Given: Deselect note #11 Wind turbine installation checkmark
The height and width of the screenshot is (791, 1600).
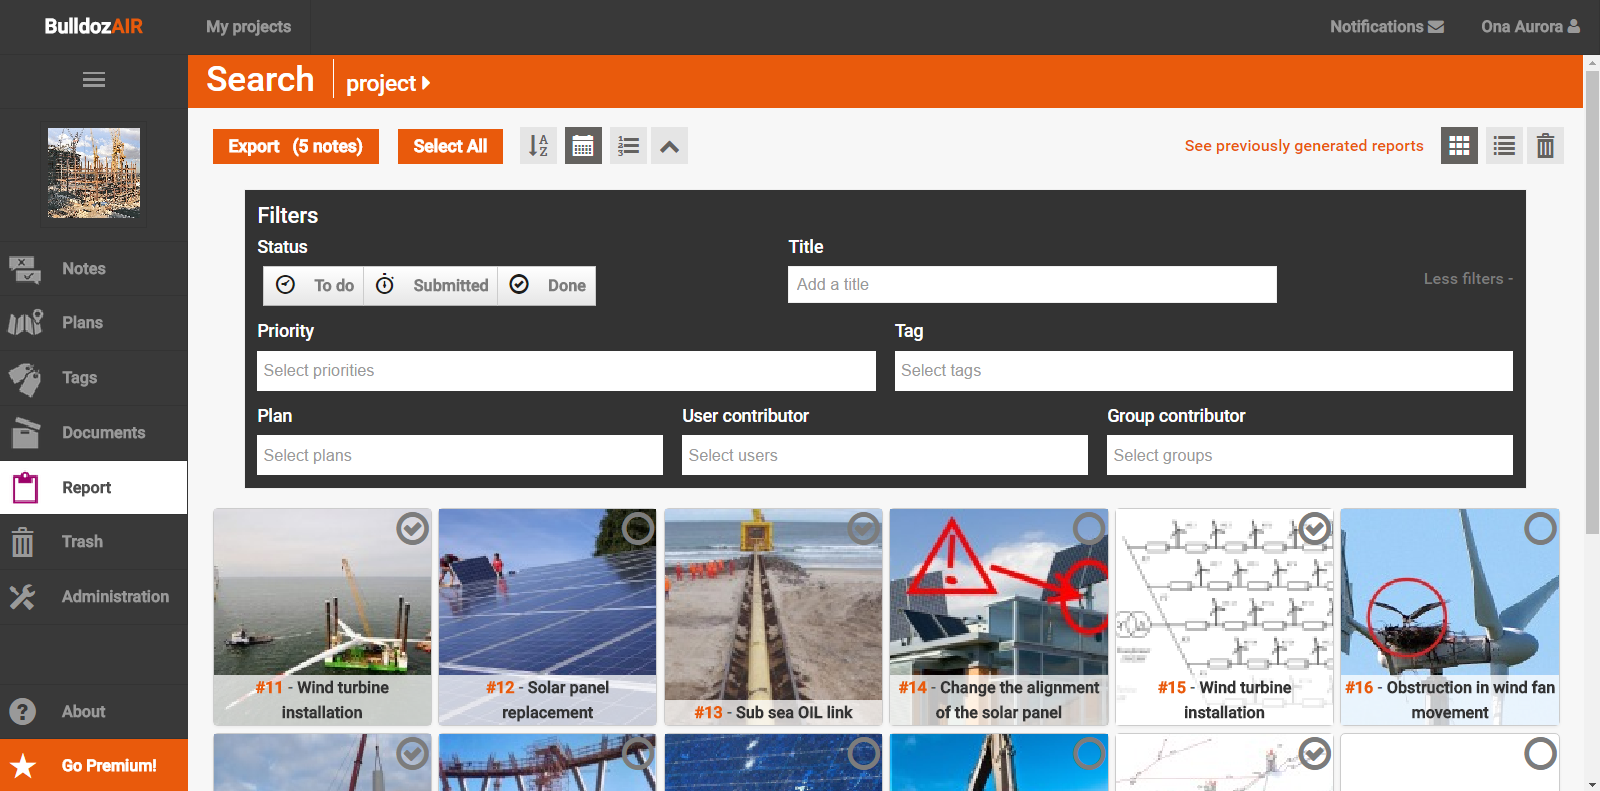Looking at the screenshot, I should [x=412, y=528].
